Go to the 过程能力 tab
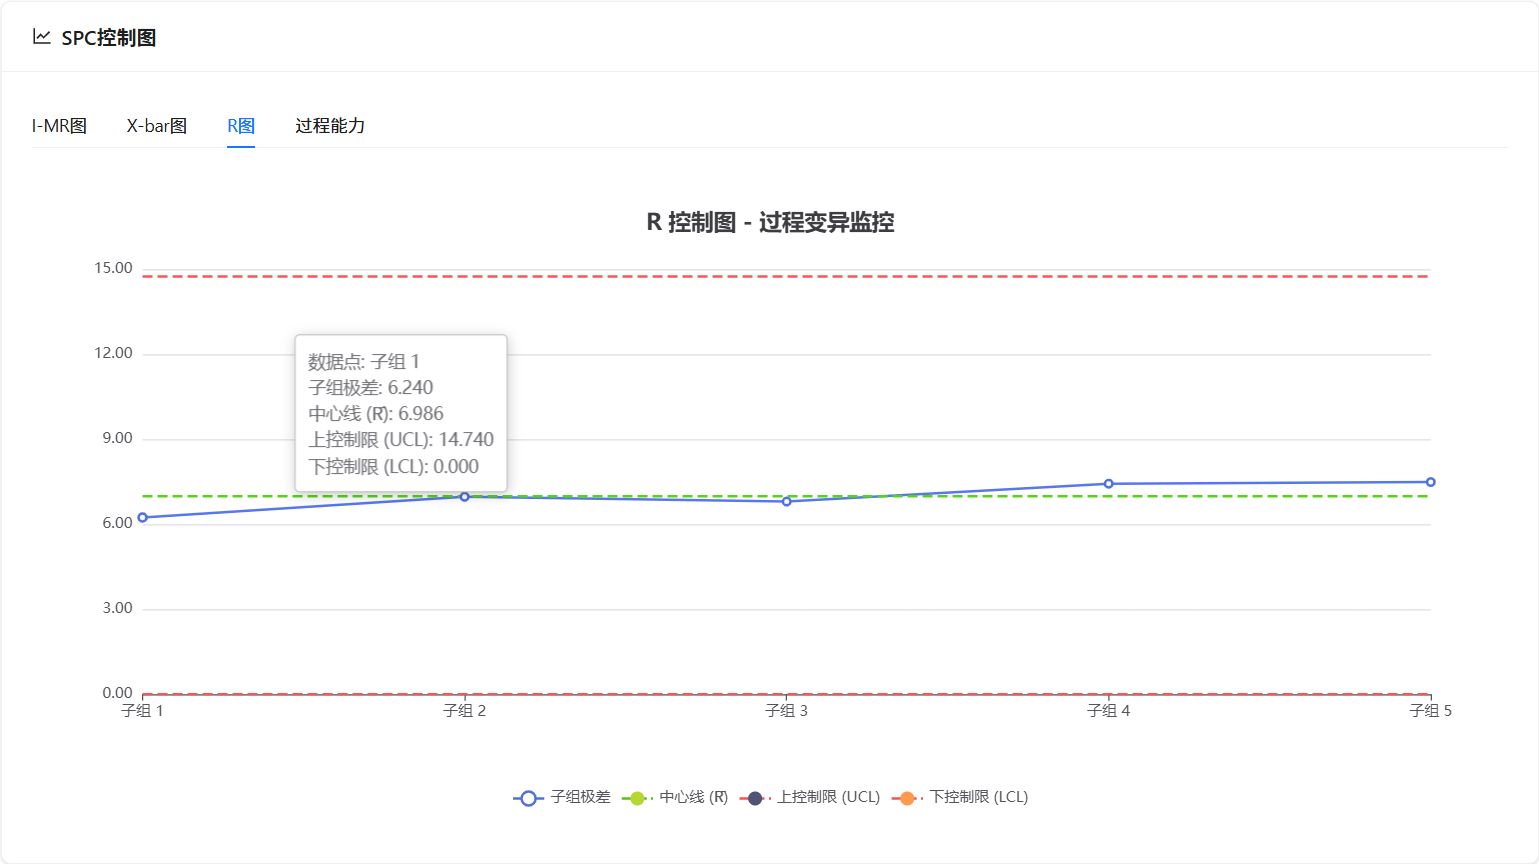Screen dimensions: 1539x864 (330, 126)
